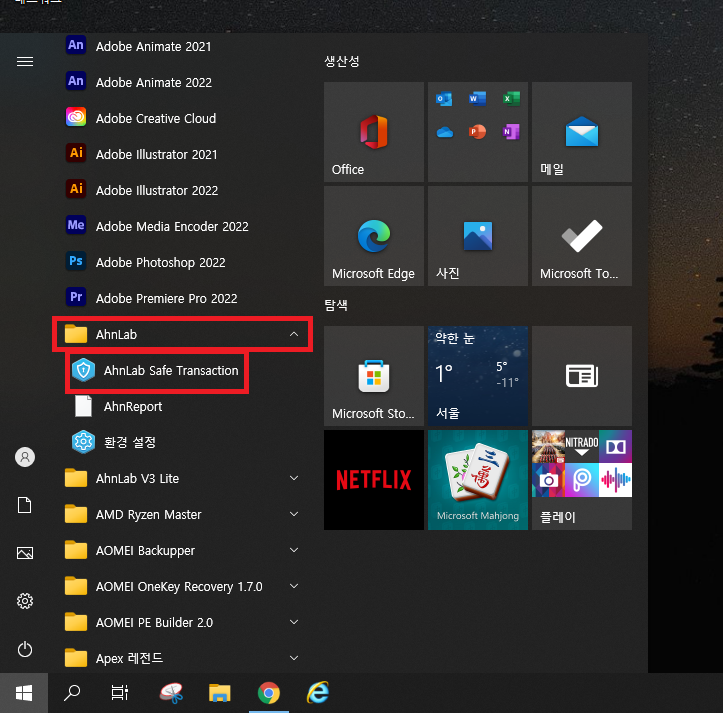Open the Snipping tool on taskbar
Screen dimensions: 723x713
coord(171,693)
